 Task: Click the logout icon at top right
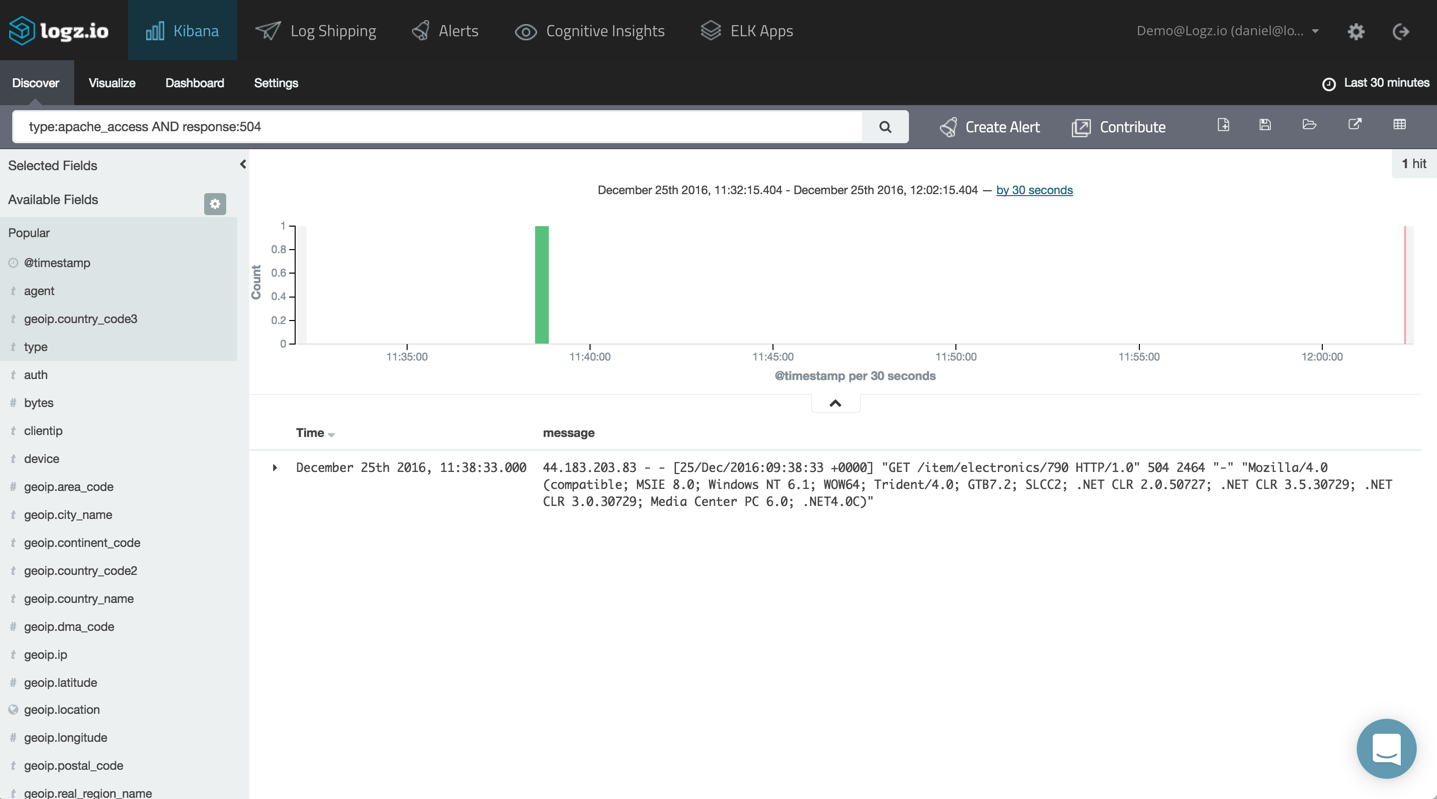(1401, 31)
